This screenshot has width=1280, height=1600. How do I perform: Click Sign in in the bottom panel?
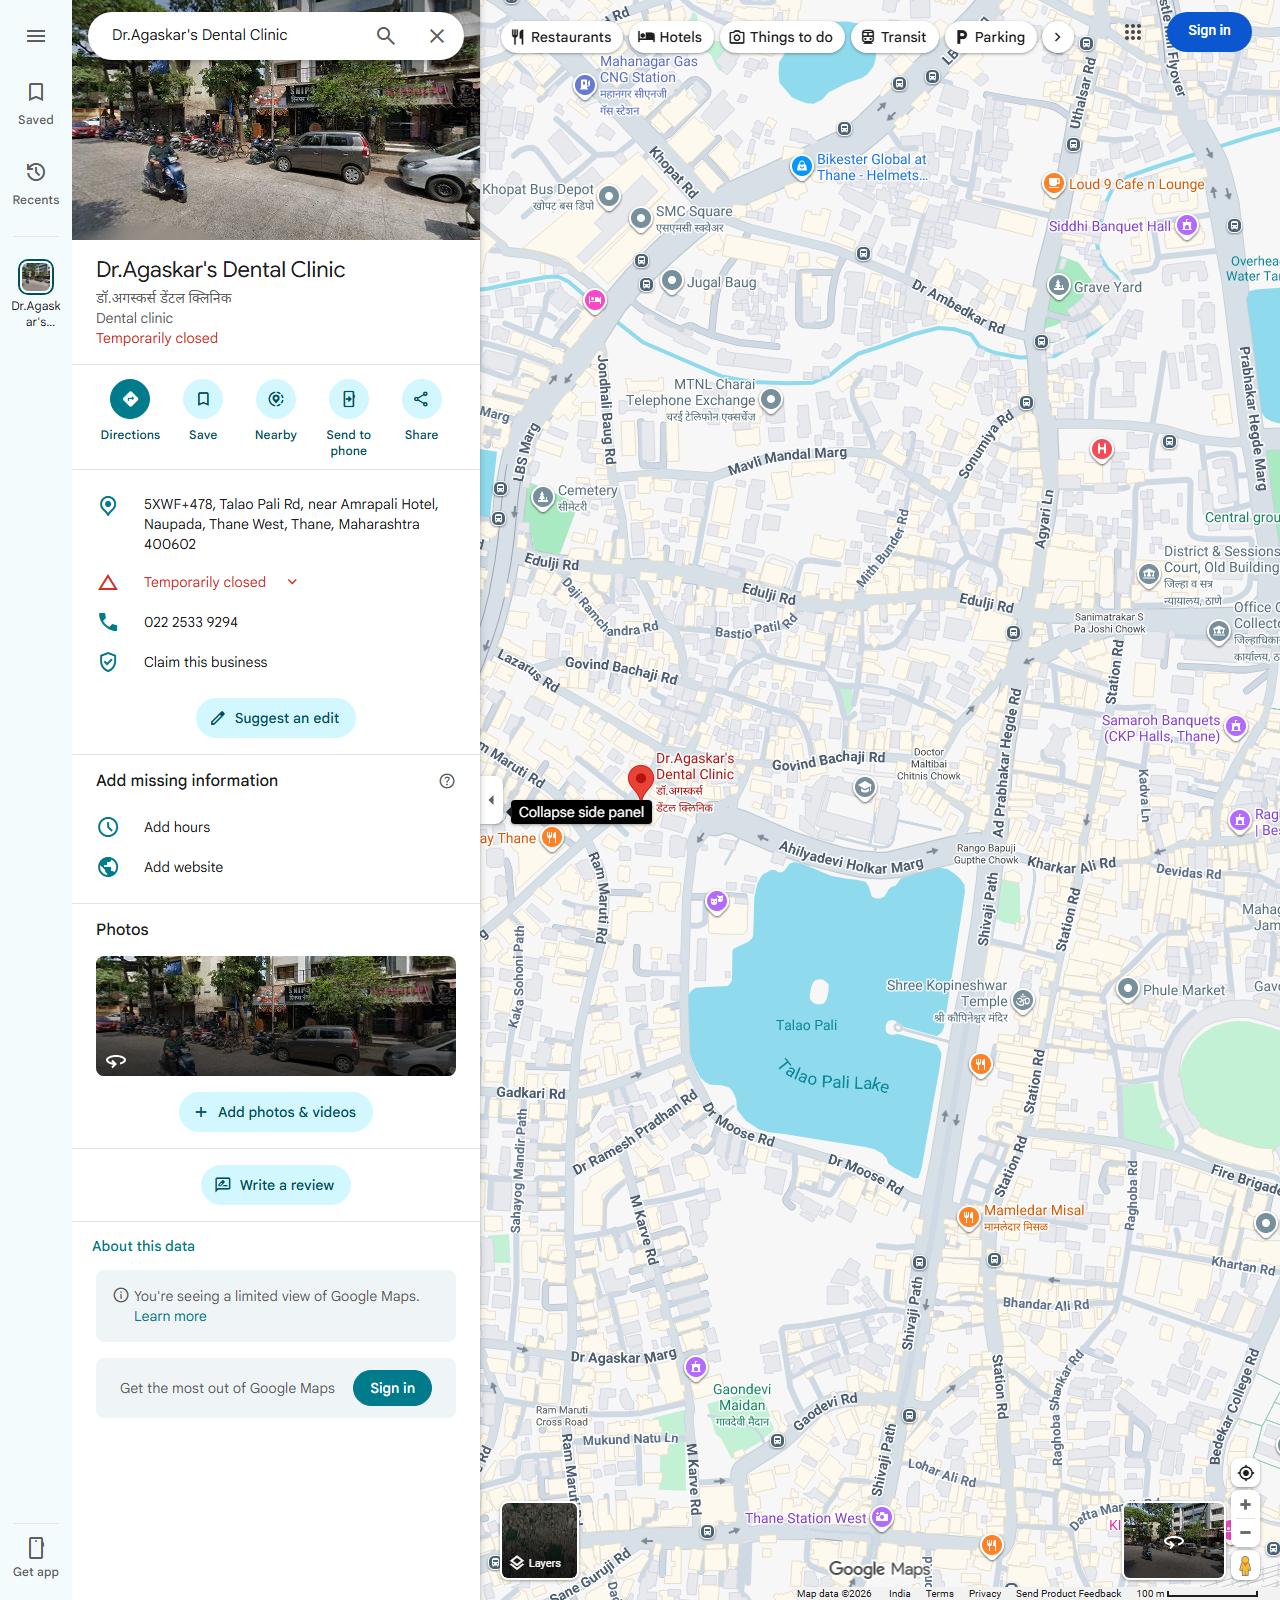pos(392,1388)
